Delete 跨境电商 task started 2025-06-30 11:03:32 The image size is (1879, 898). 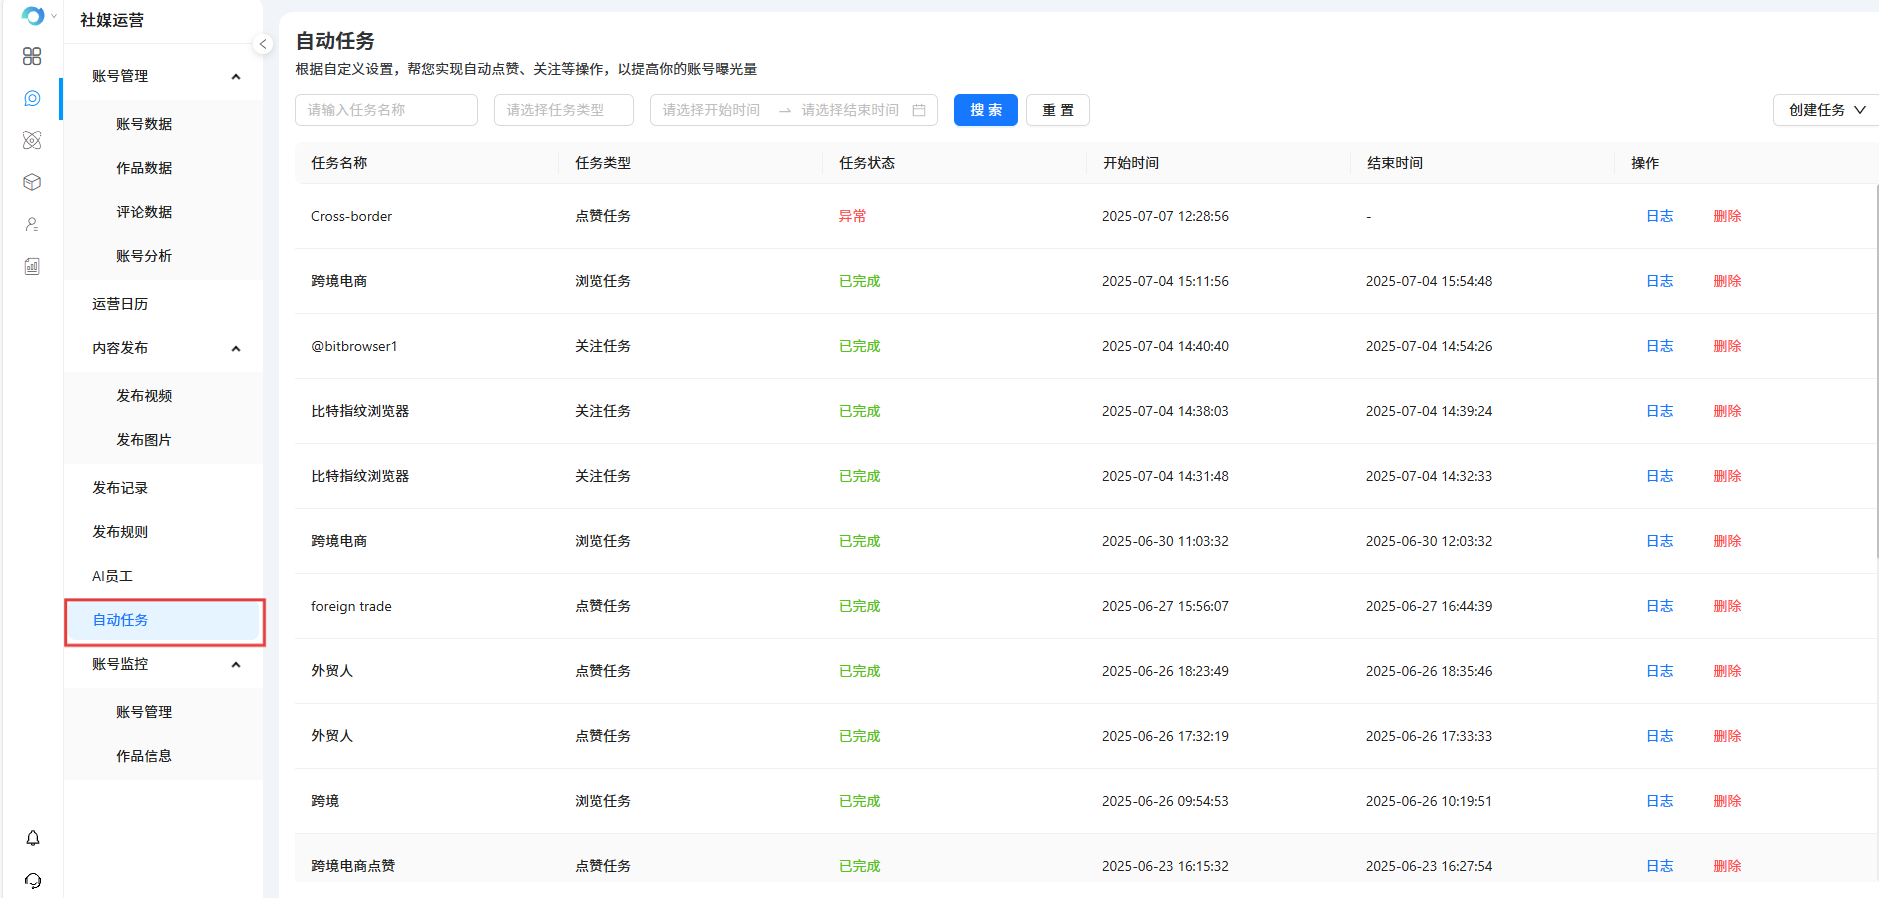[x=1727, y=541]
